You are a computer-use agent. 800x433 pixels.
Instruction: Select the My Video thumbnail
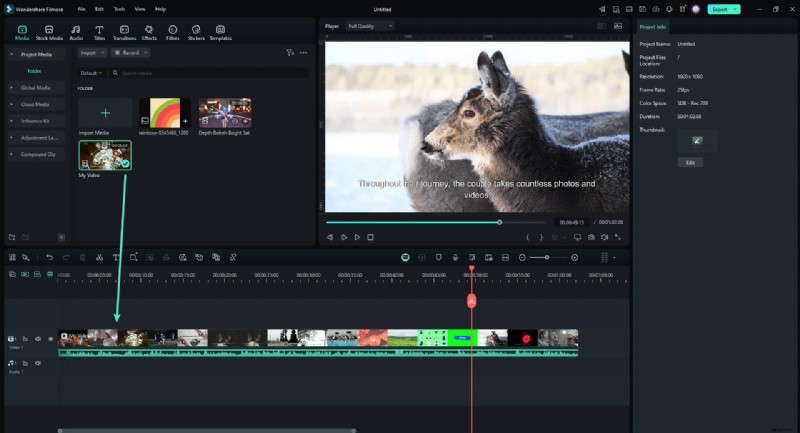pos(105,155)
